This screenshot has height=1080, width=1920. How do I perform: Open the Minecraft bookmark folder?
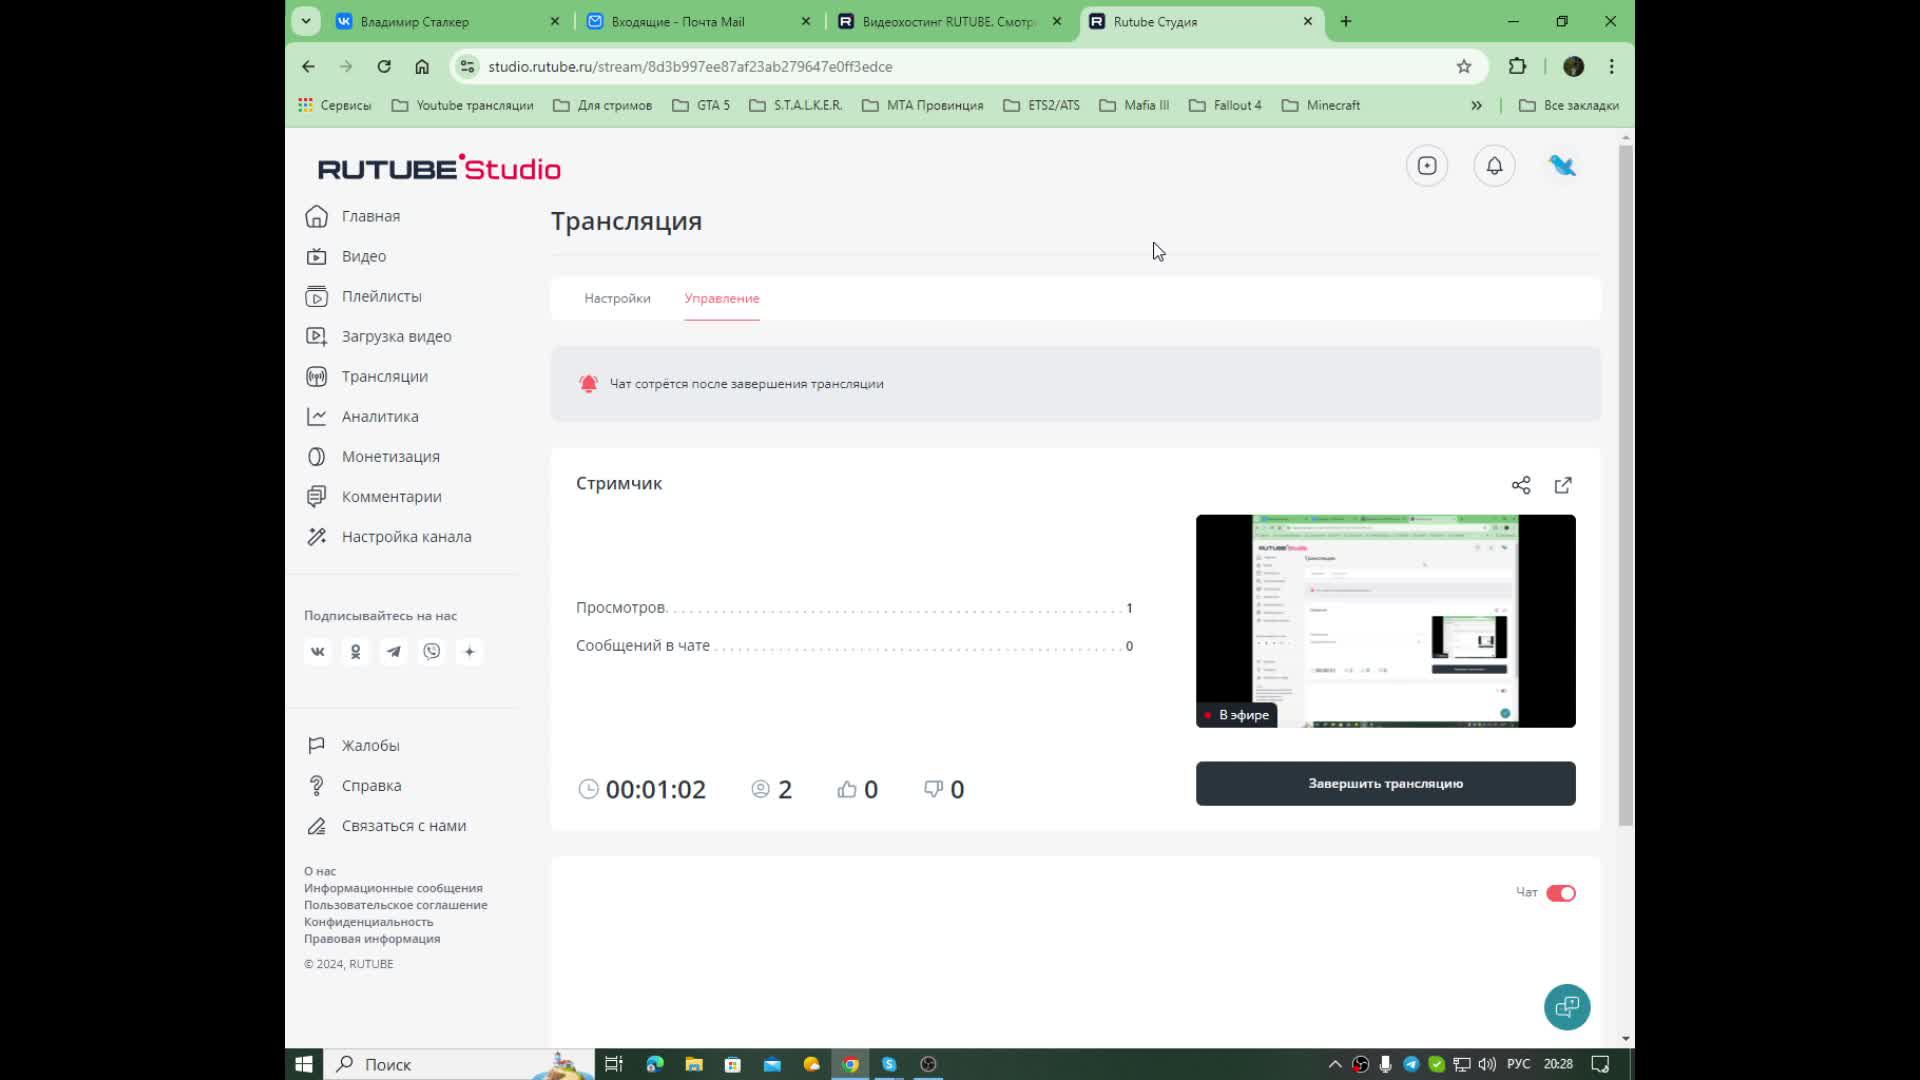[1320, 105]
